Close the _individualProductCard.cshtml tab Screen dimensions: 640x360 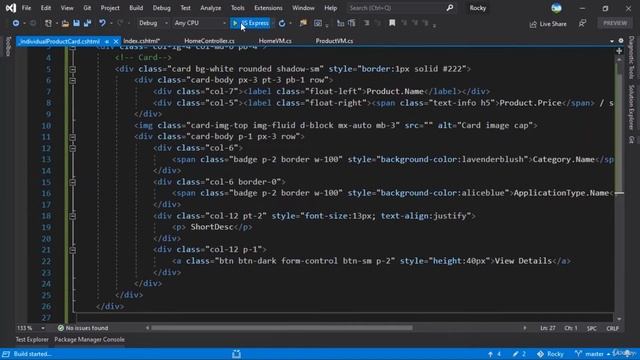(x=116, y=41)
